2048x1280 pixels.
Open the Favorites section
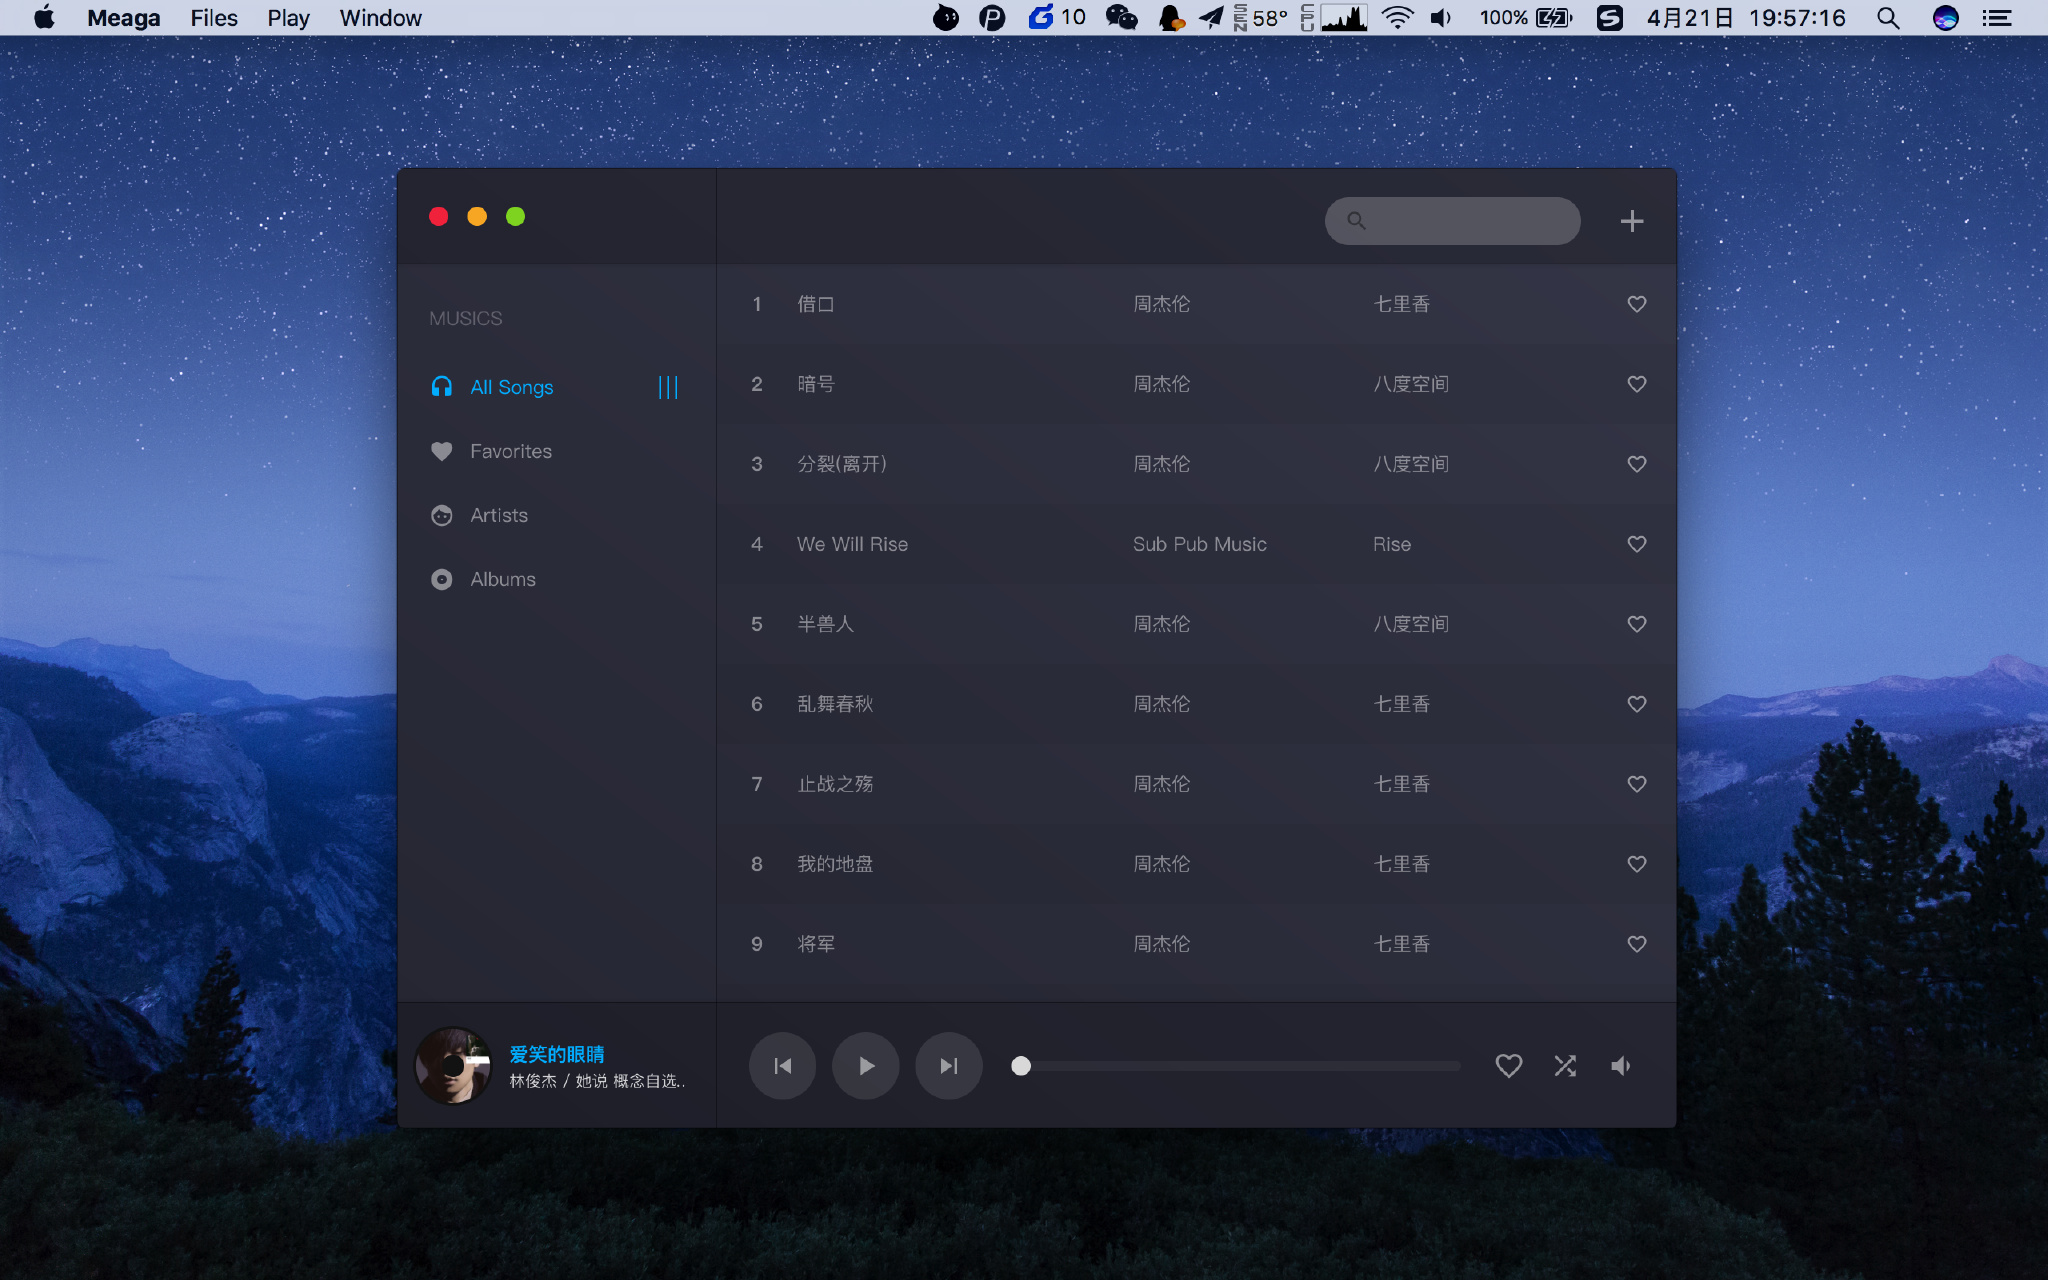pyautogui.click(x=510, y=451)
